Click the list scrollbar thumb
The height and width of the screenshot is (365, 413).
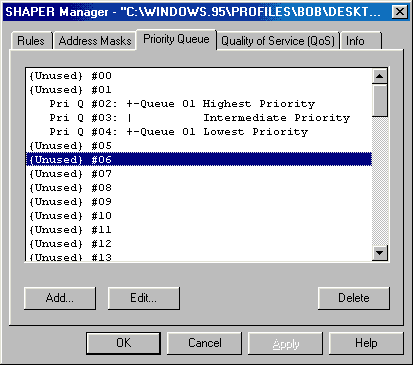[379, 100]
